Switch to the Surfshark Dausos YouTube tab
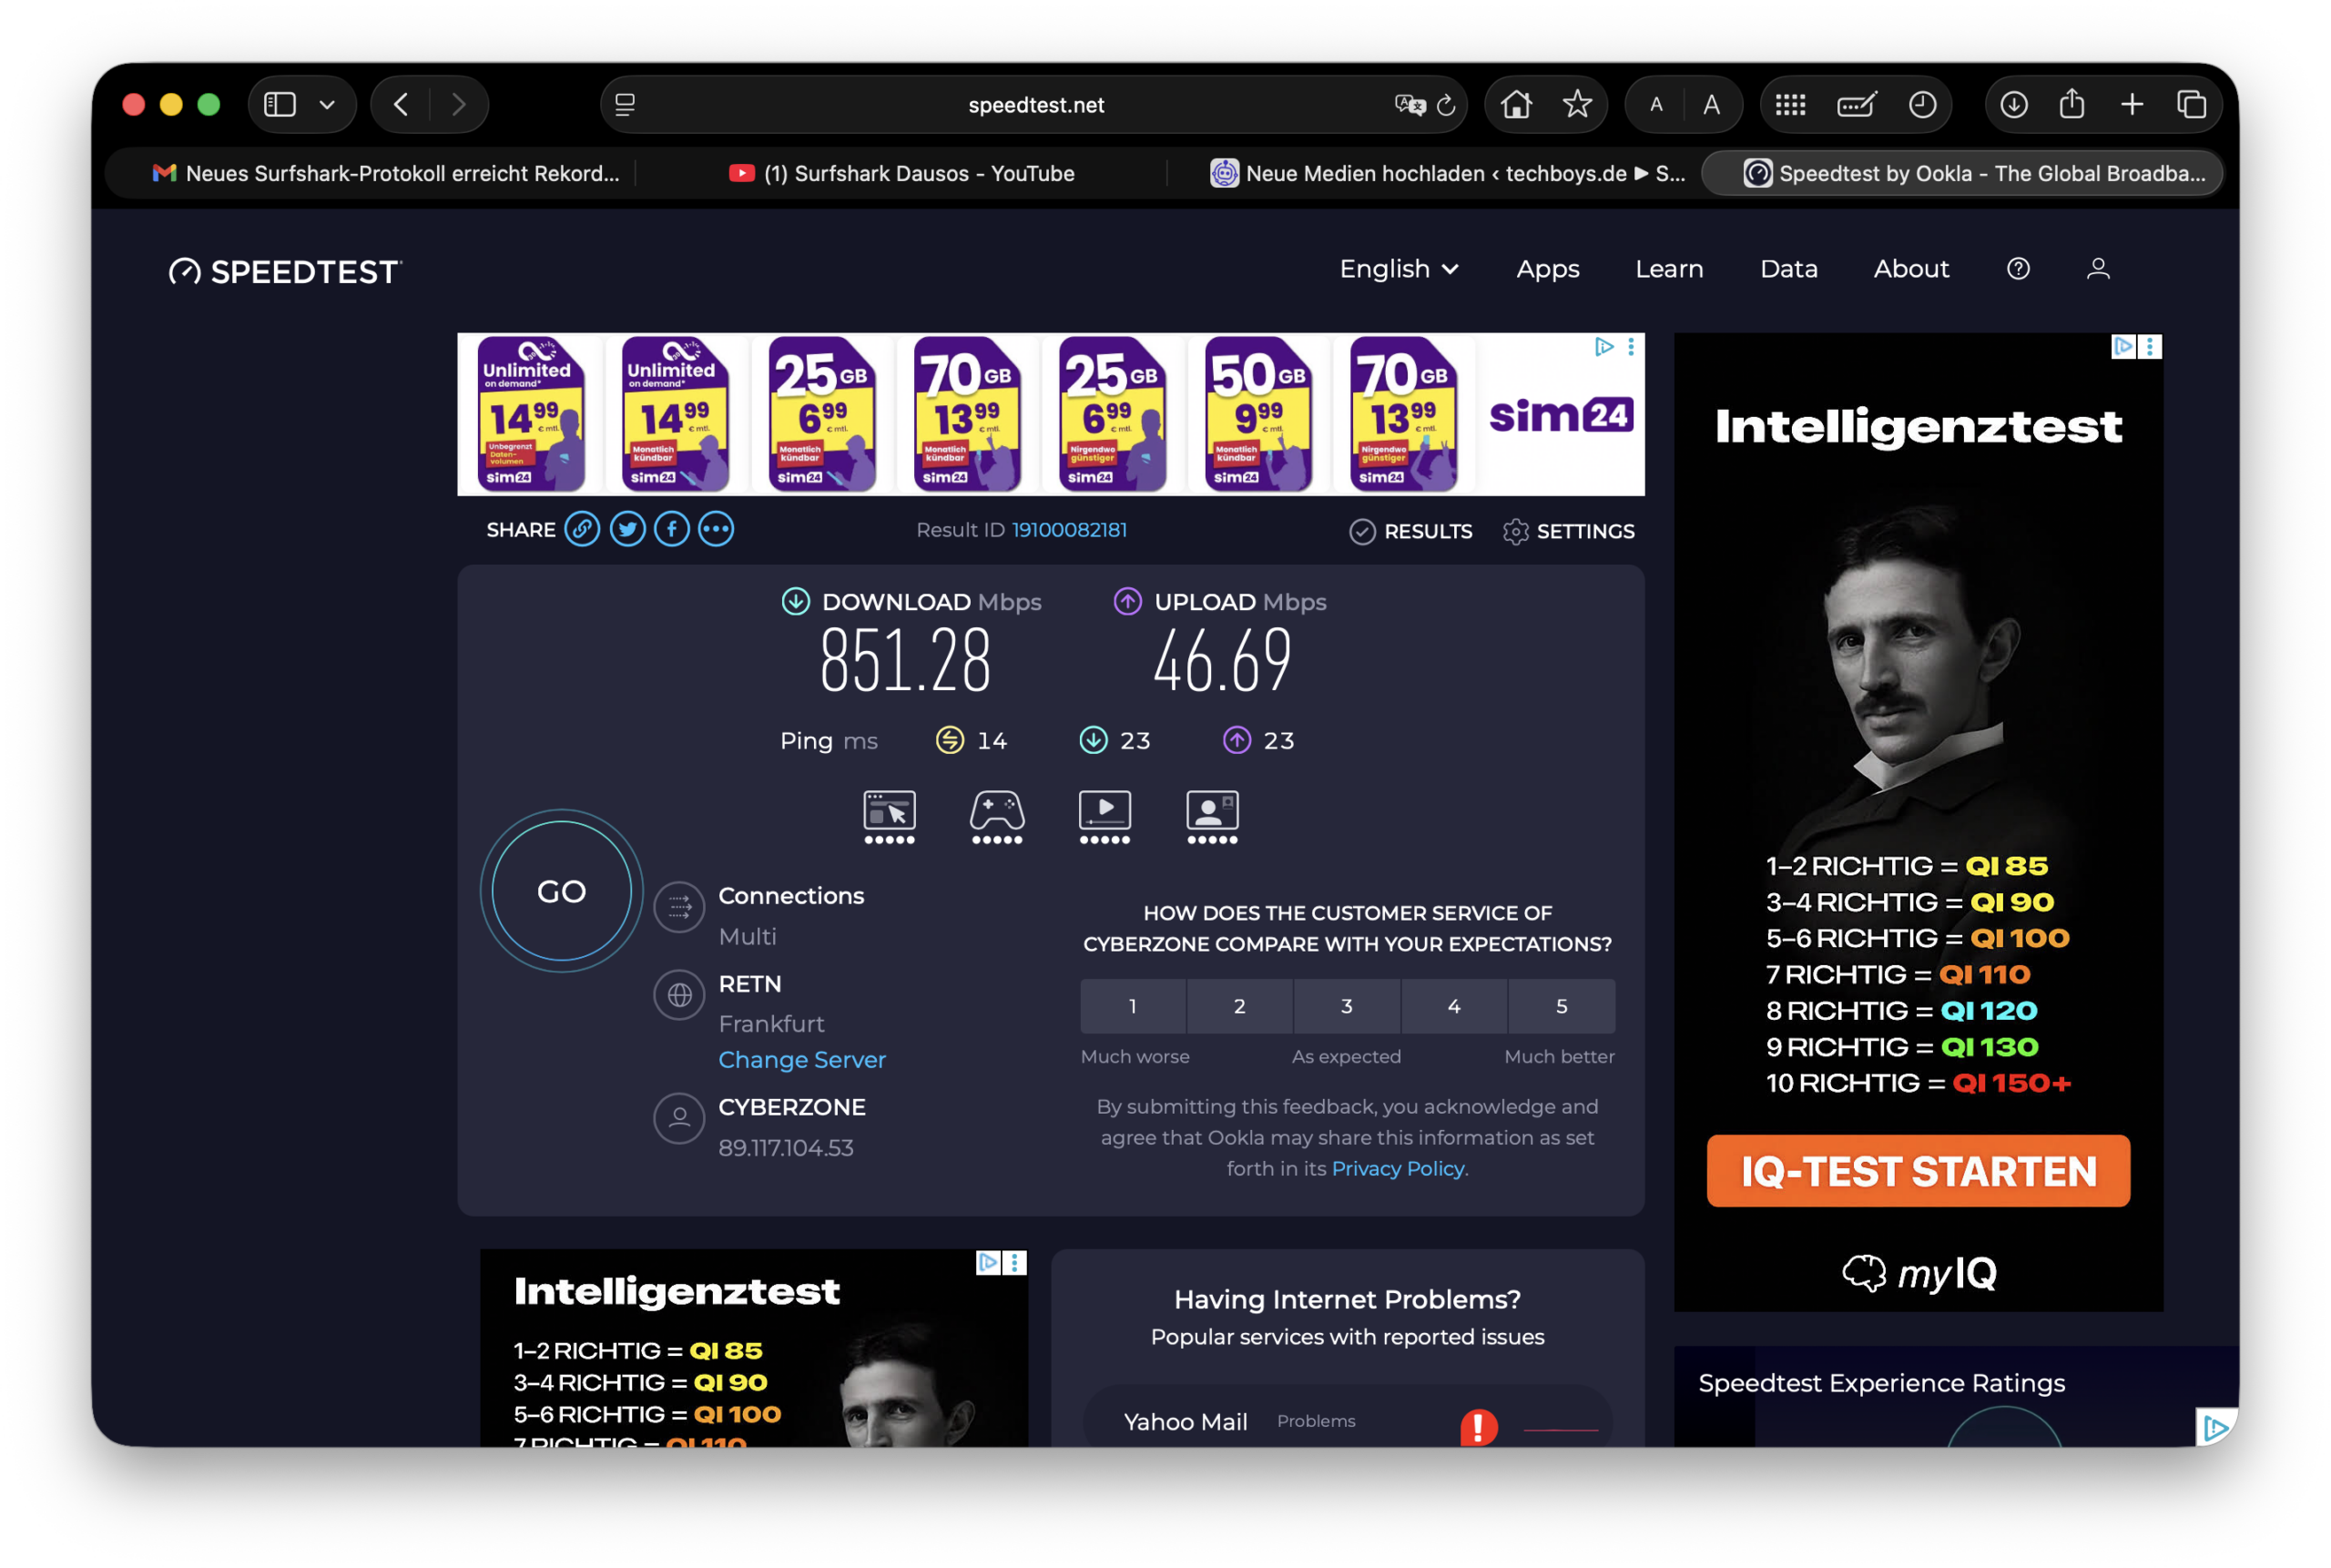Screen dimensions: 2331x1568 (901, 173)
